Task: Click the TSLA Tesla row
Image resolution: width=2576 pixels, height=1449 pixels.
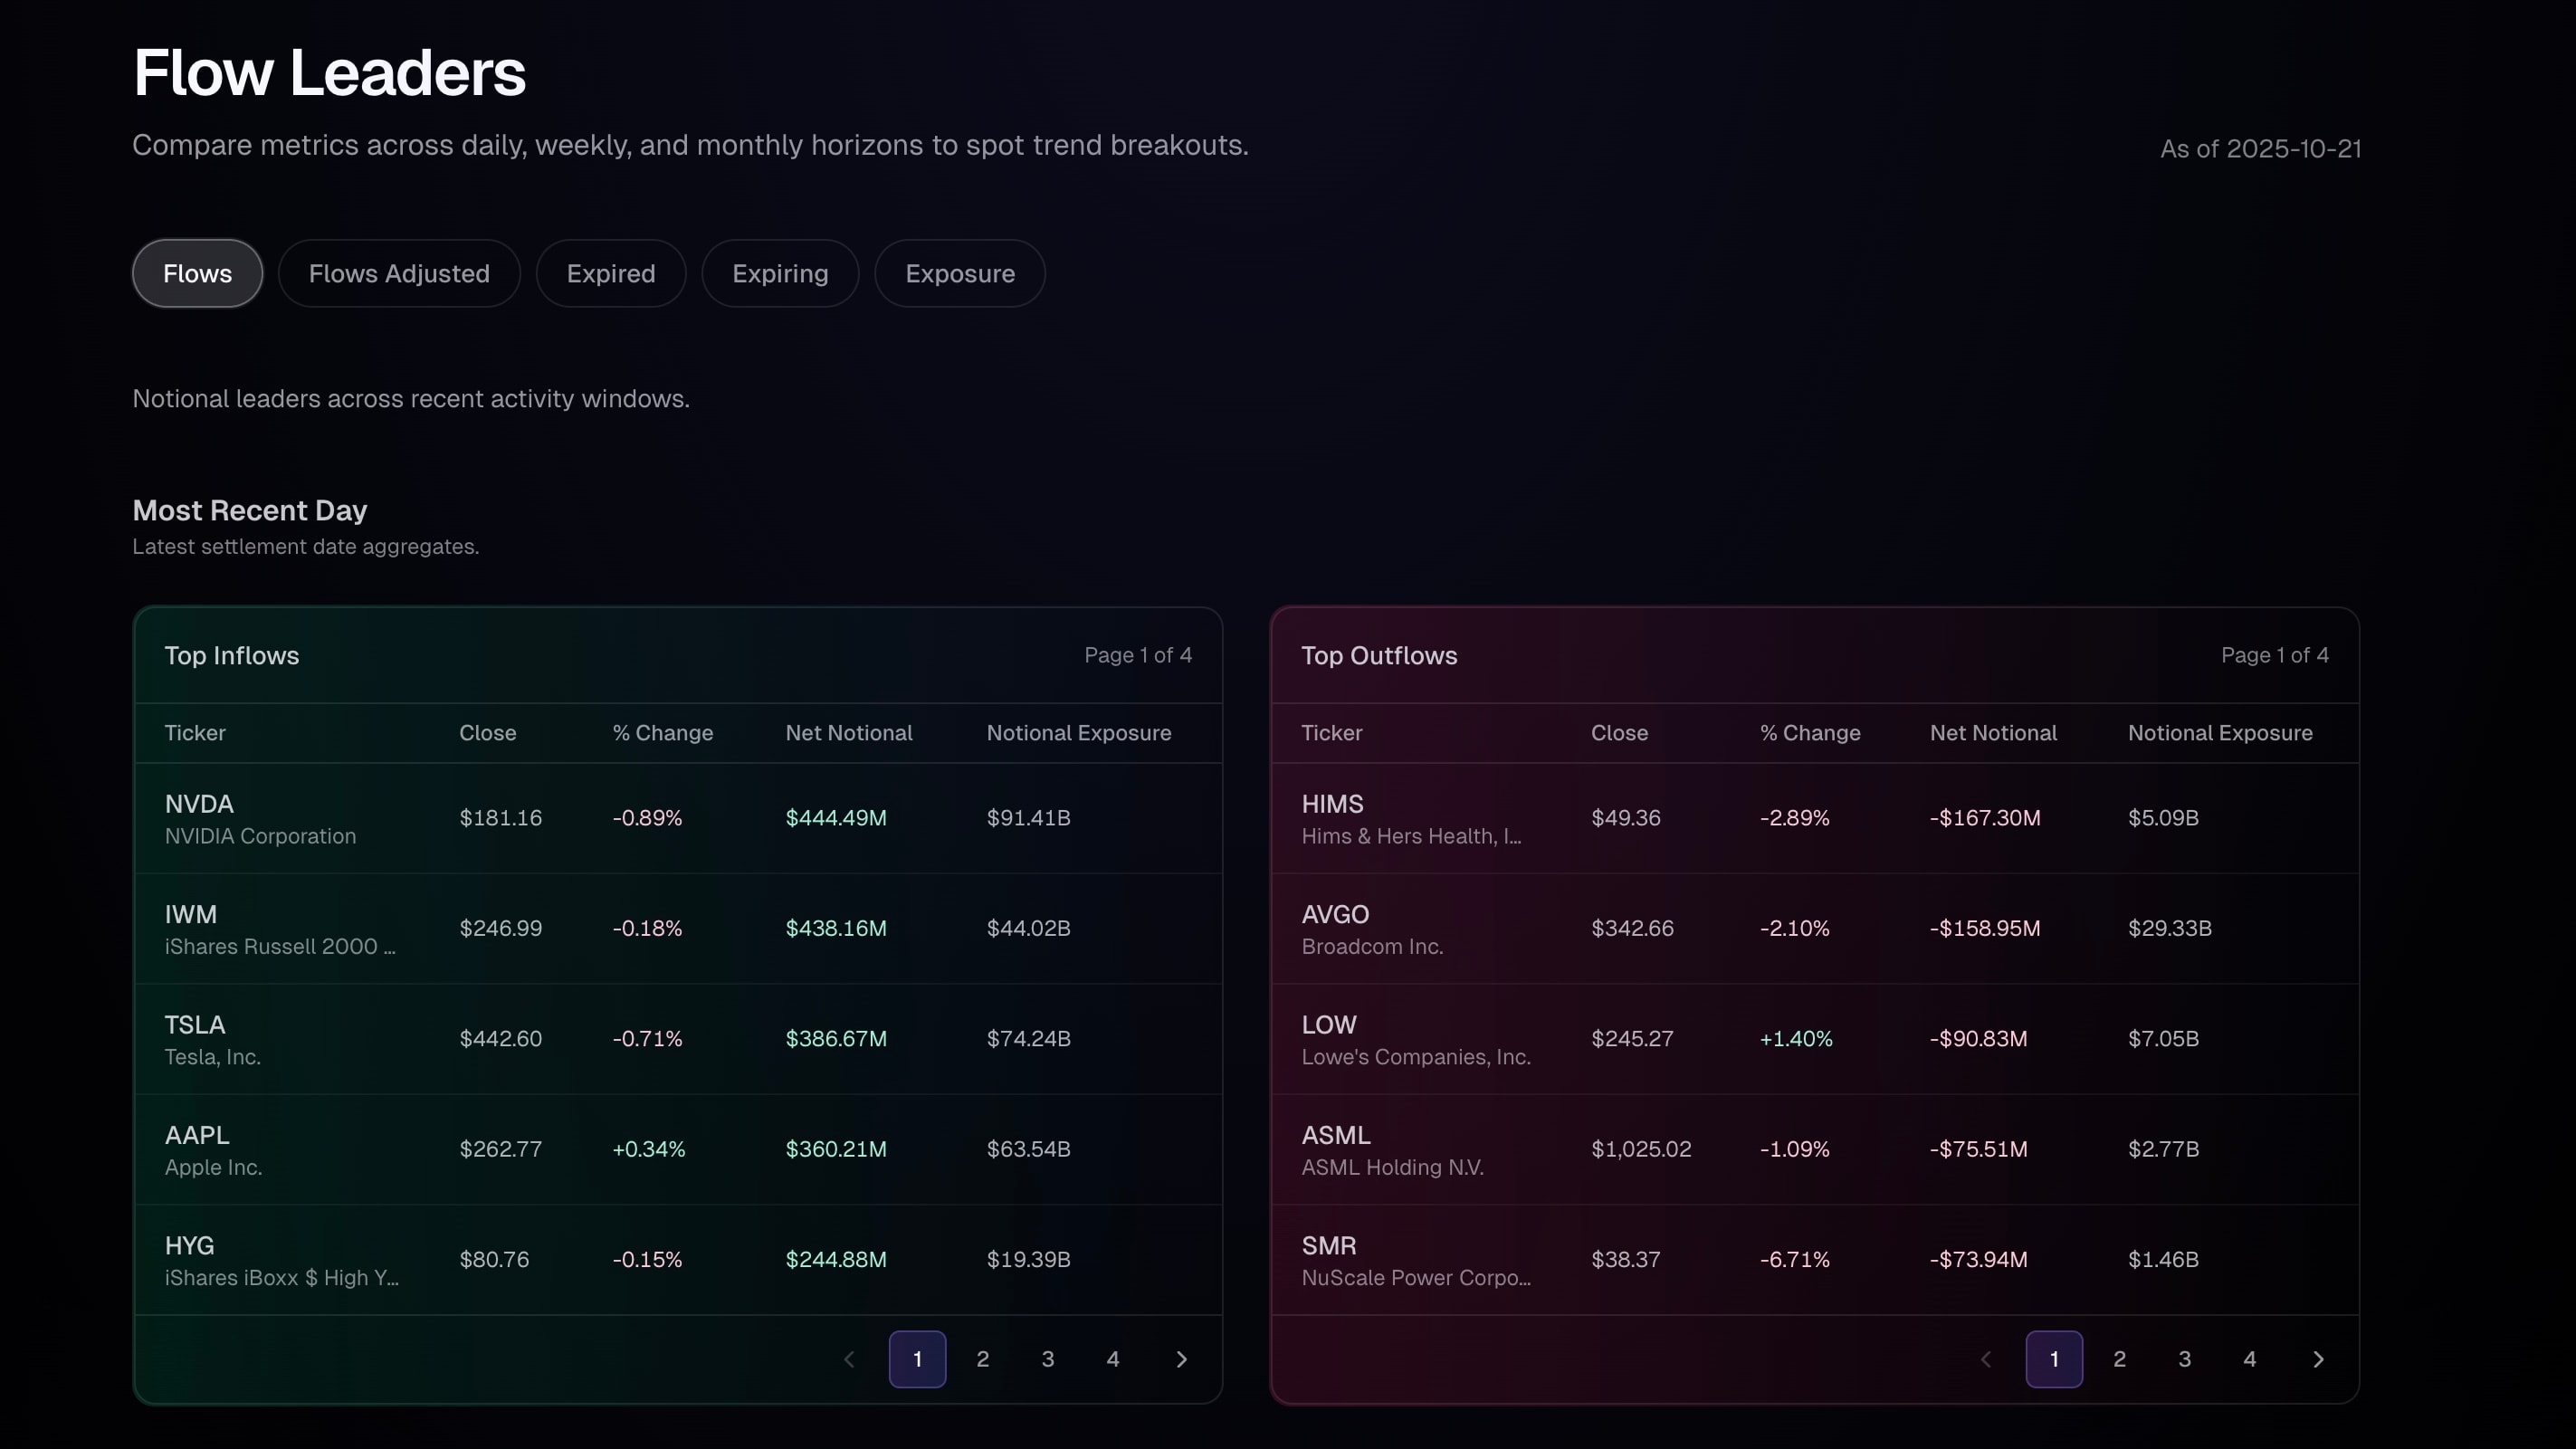Action: pyautogui.click(x=195, y=1026)
